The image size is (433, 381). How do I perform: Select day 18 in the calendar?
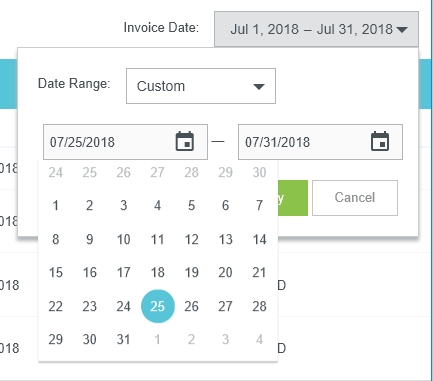pos(158,273)
